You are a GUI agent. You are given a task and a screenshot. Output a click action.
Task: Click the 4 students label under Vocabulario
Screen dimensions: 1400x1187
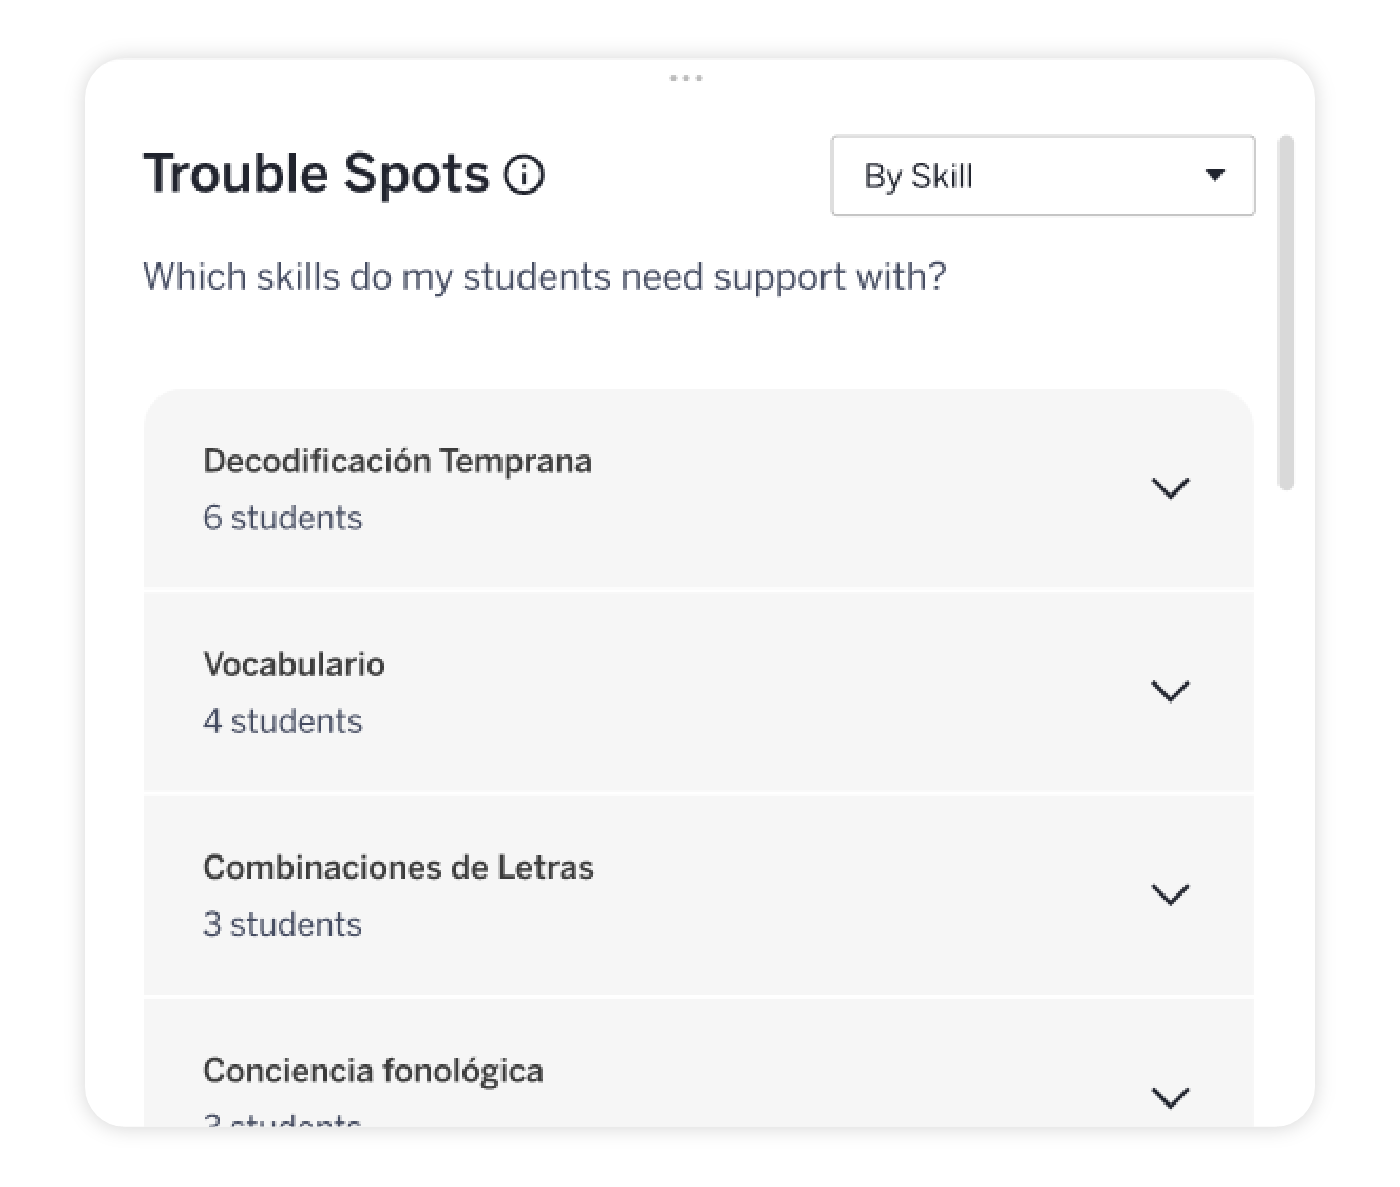click(x=283, y=721)
